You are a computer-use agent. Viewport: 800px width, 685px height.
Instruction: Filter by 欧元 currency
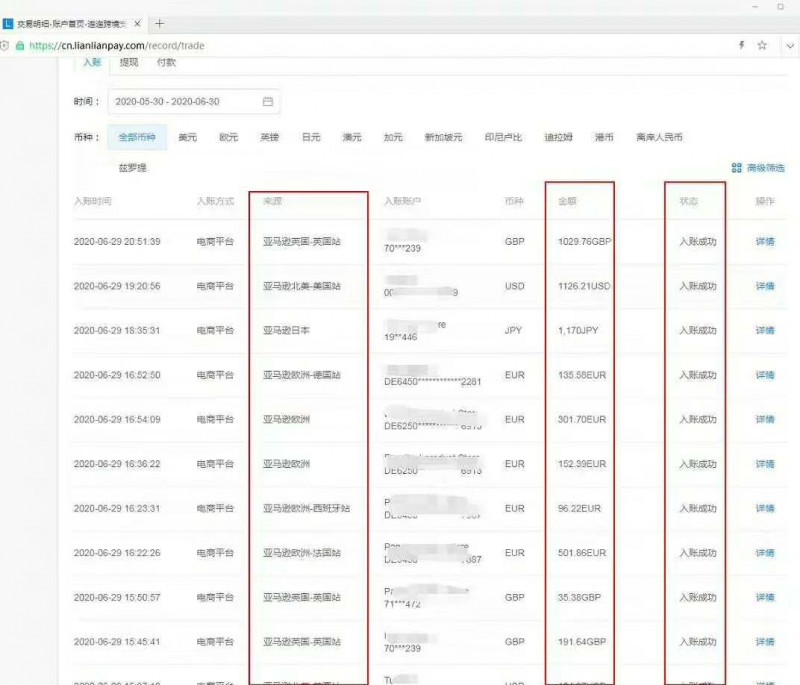[229, 137]
